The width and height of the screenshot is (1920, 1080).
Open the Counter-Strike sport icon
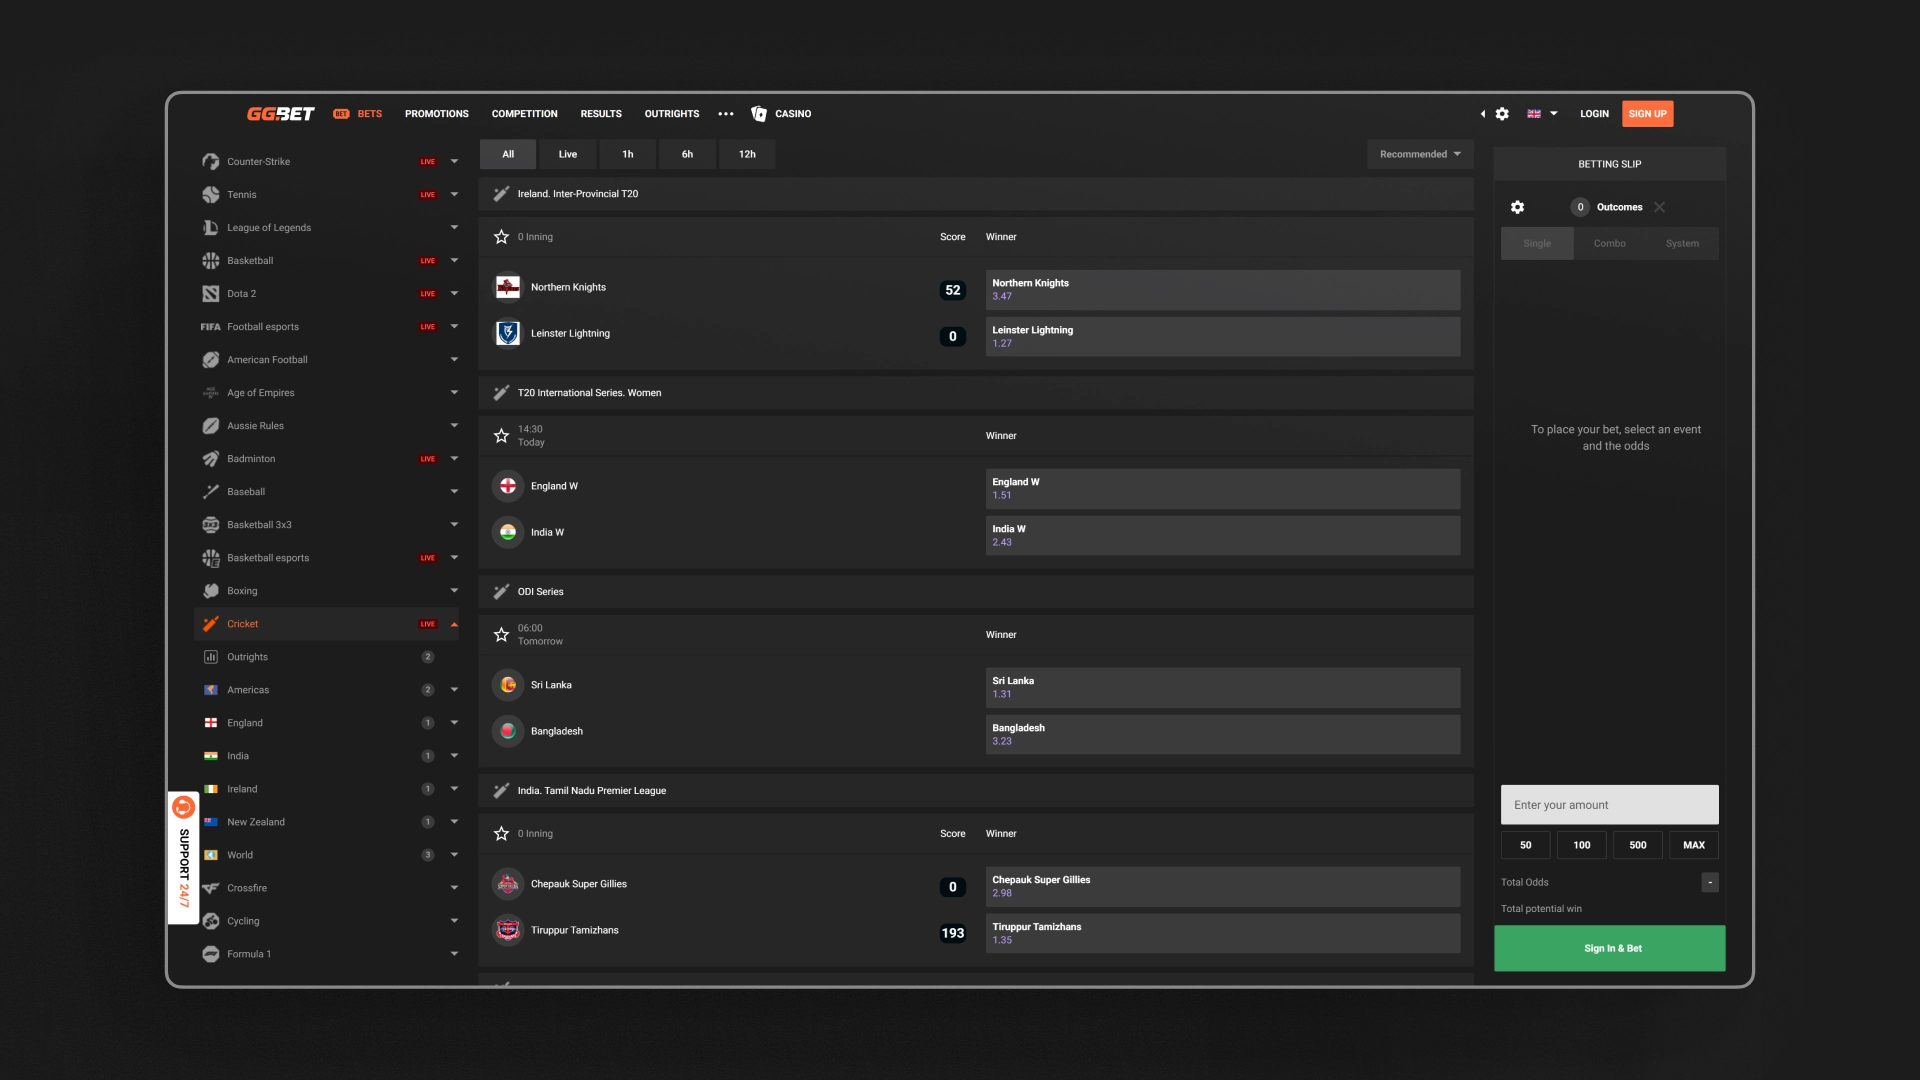coord(211,161)
